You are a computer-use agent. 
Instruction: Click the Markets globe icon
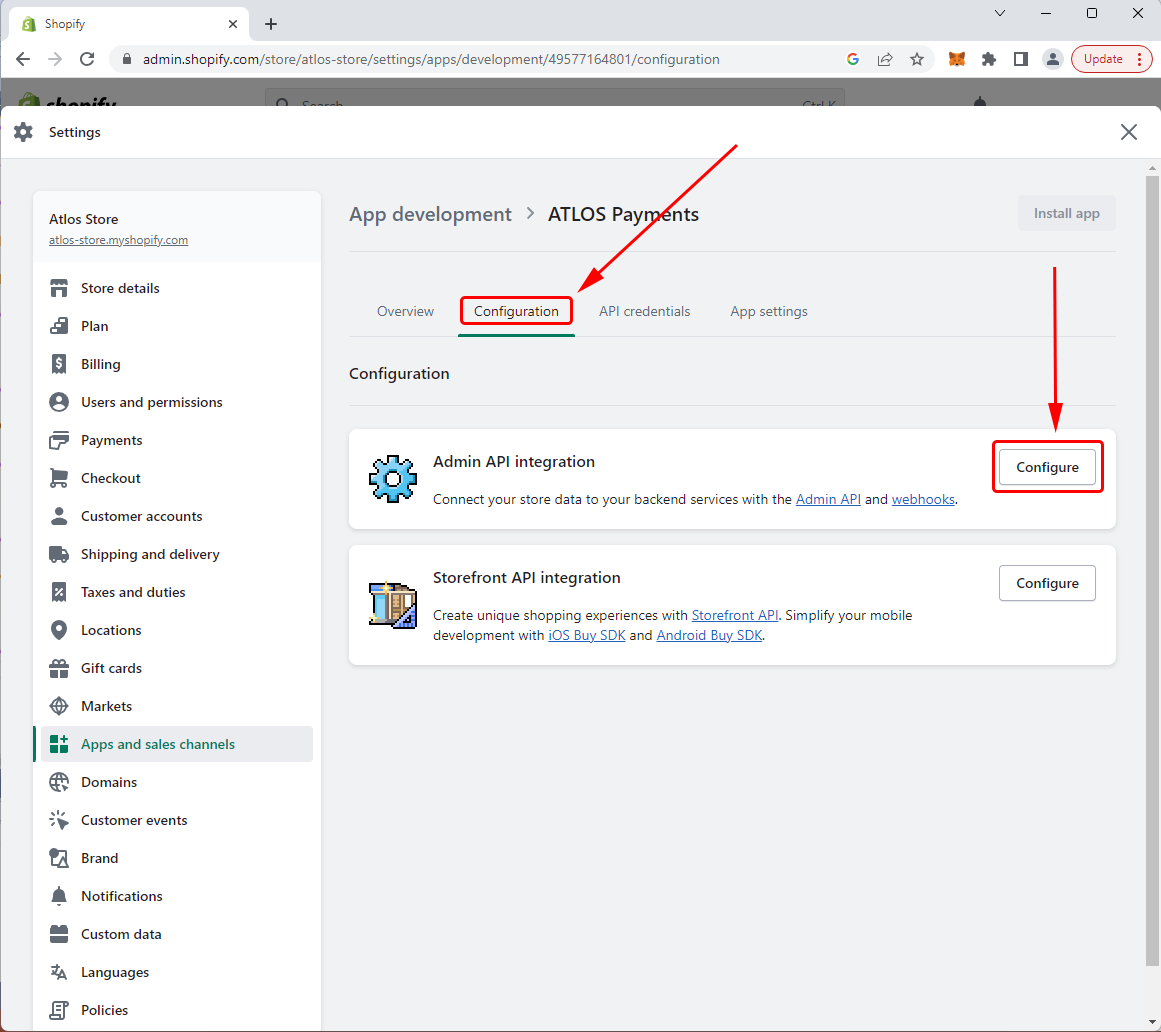pyautogui.click(x=58, y=706)
